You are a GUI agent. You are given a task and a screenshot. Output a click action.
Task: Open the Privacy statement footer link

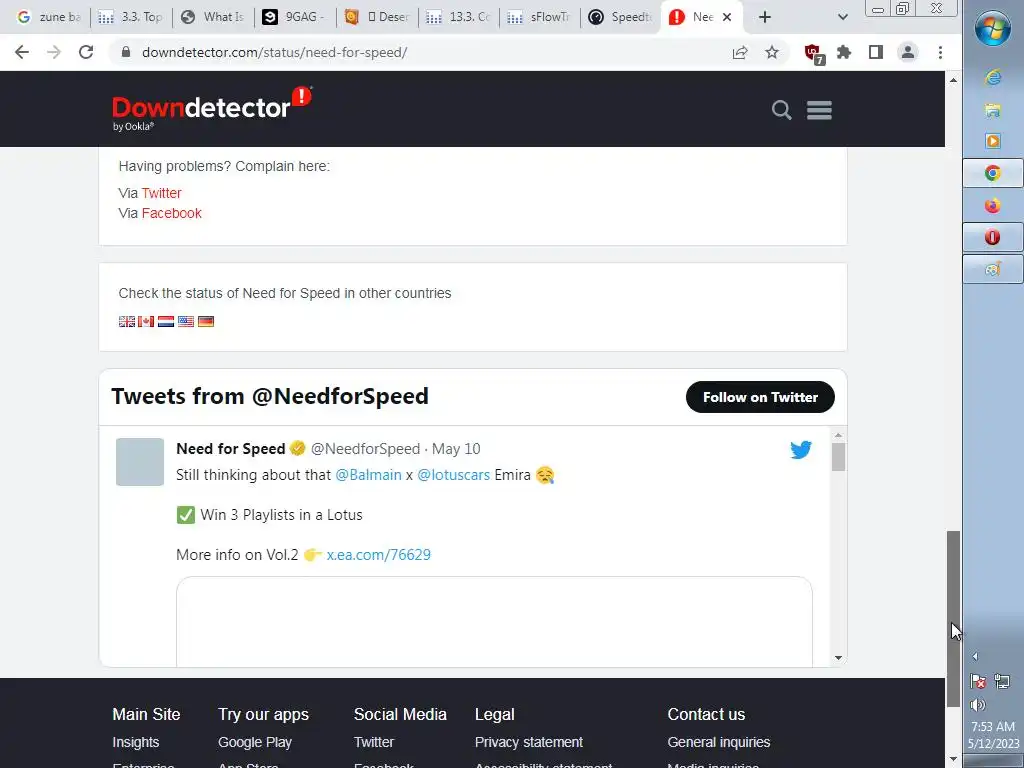pos(529,743)
